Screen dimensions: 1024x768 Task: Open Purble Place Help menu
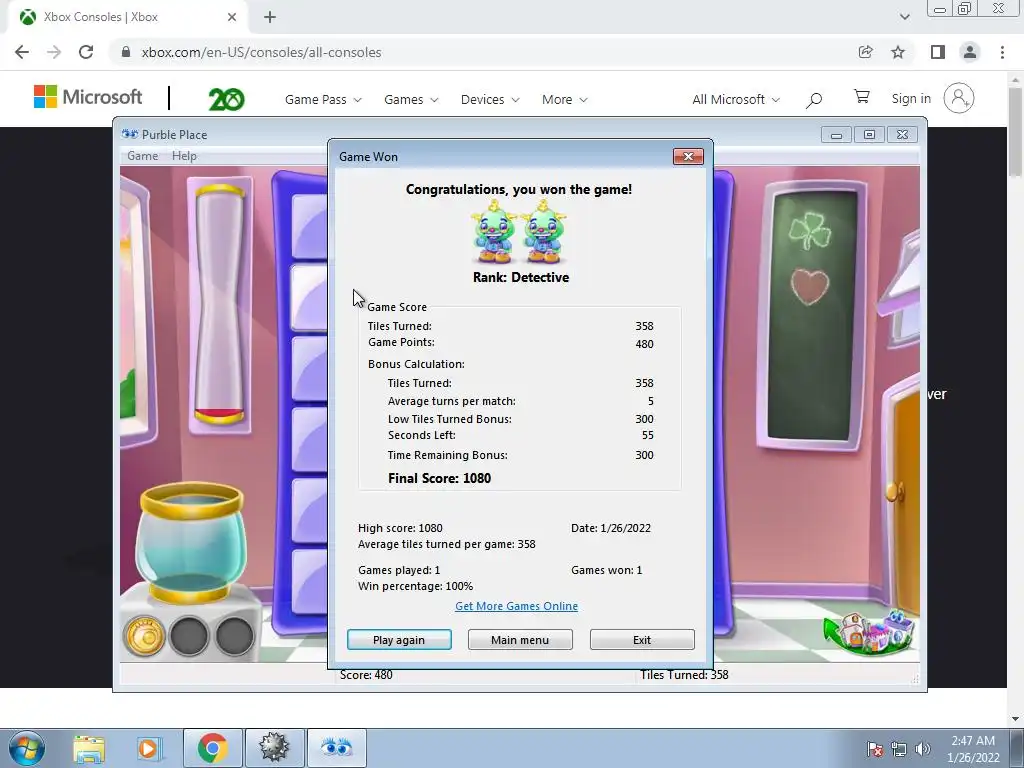[x=184, y=155]
